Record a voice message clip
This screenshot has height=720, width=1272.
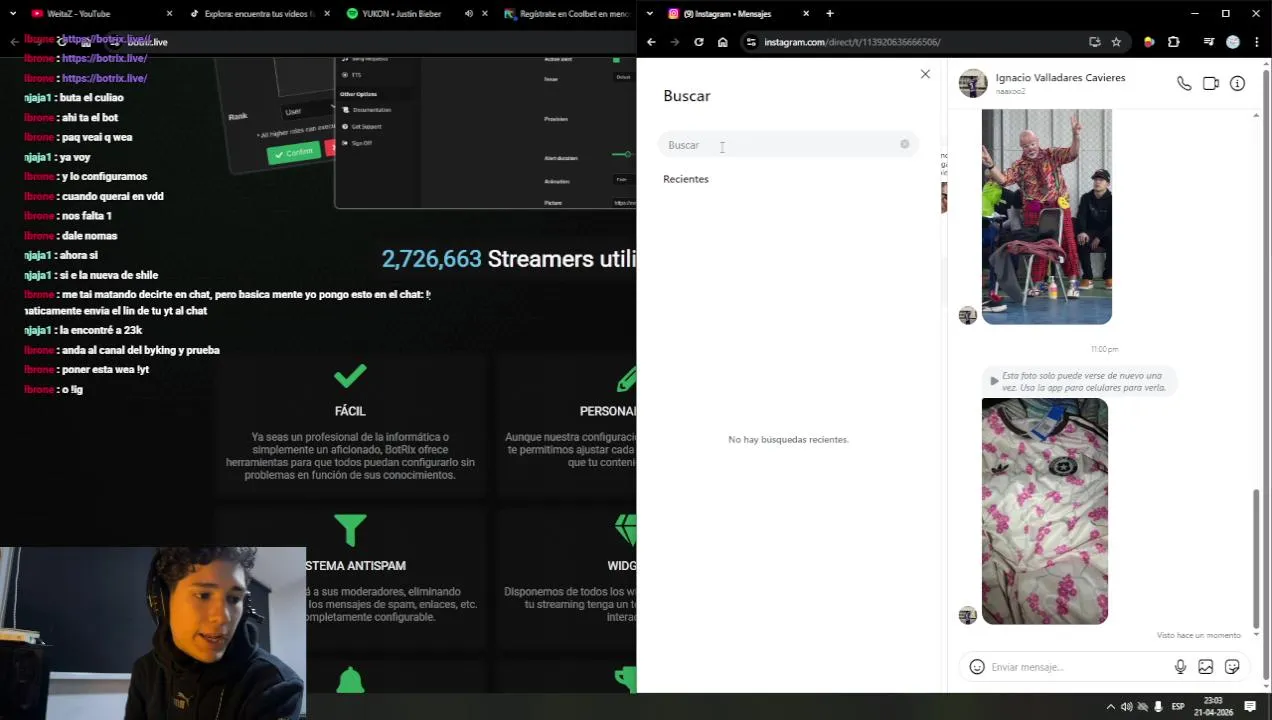point(1180,667)
